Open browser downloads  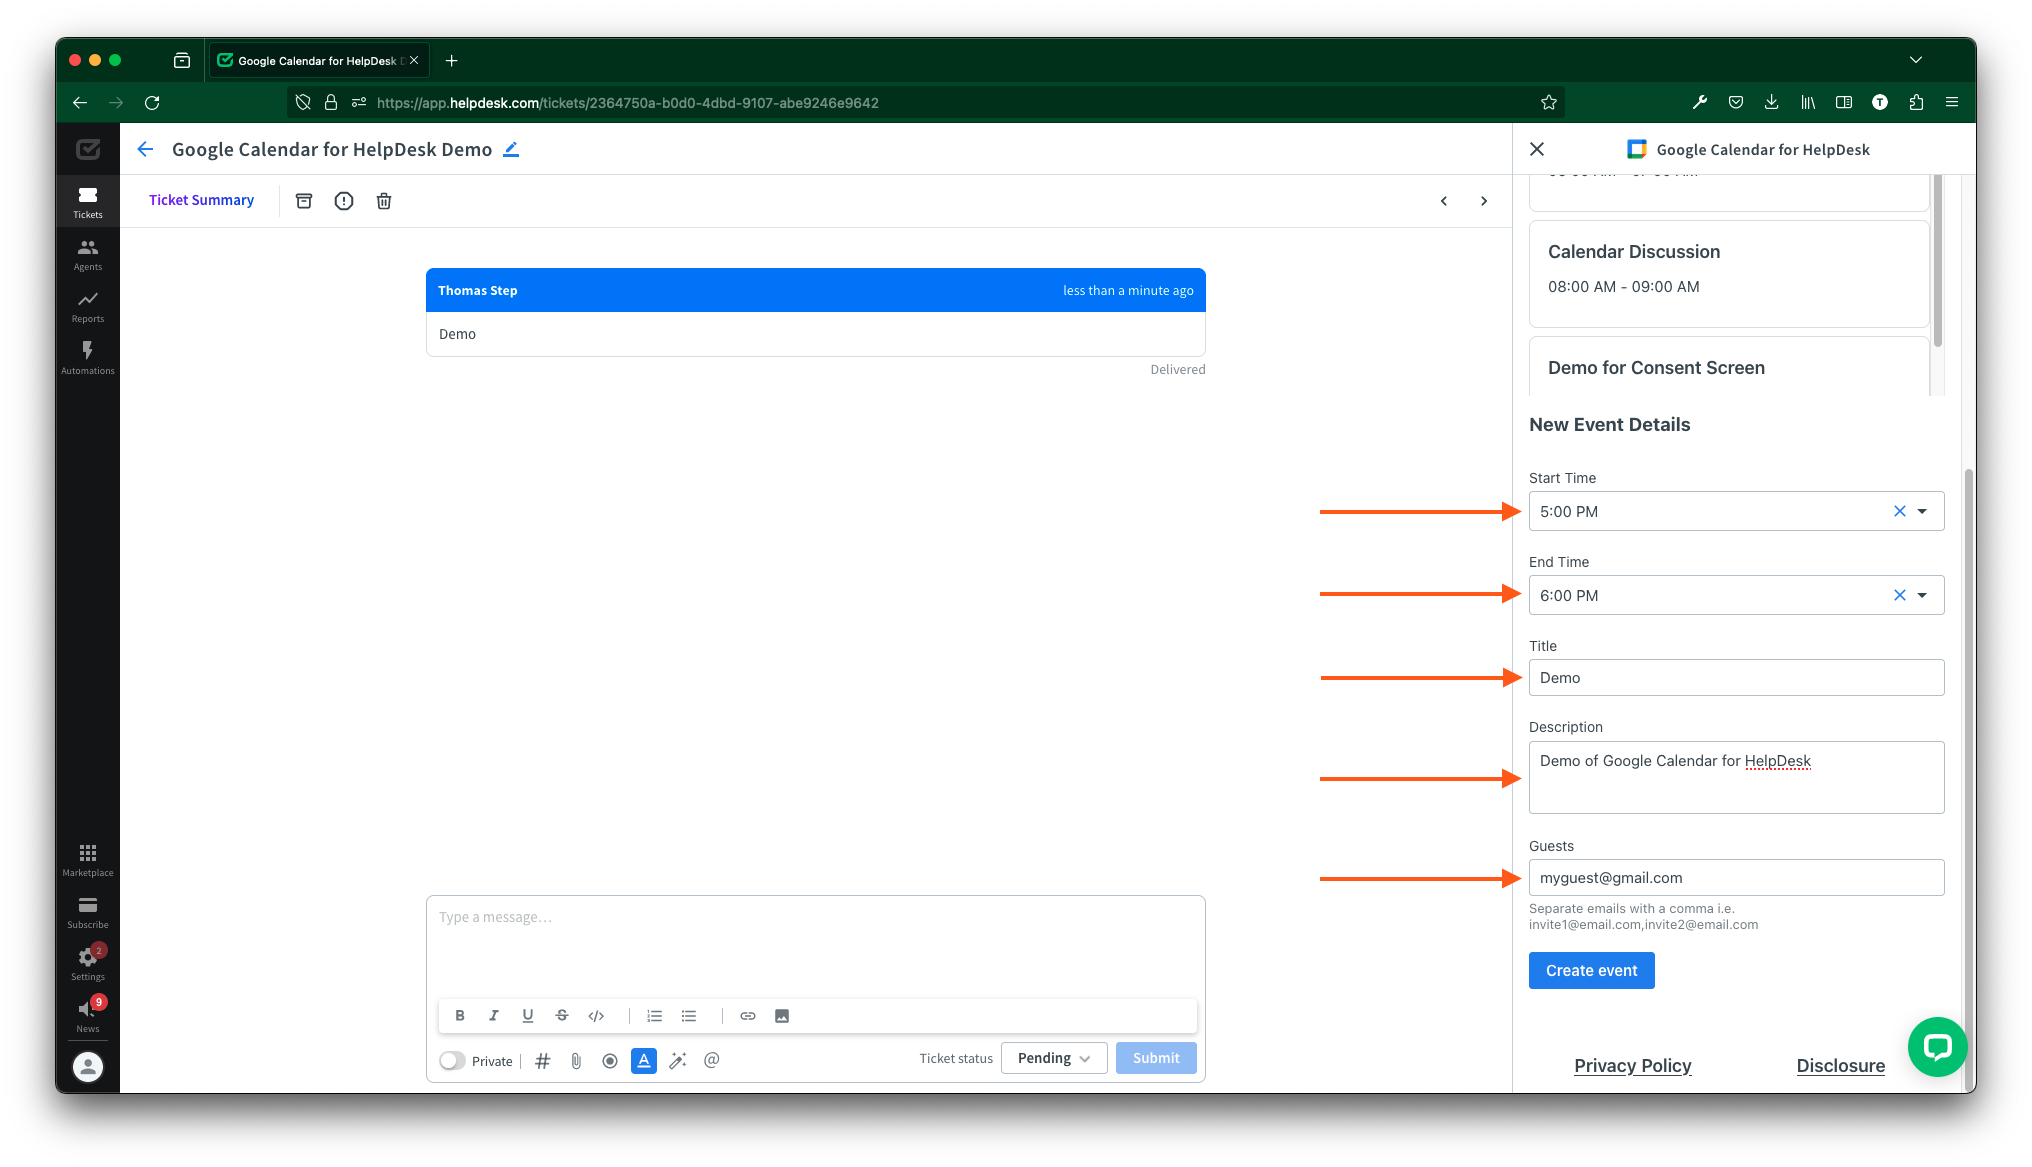(x=1771, y=102)
